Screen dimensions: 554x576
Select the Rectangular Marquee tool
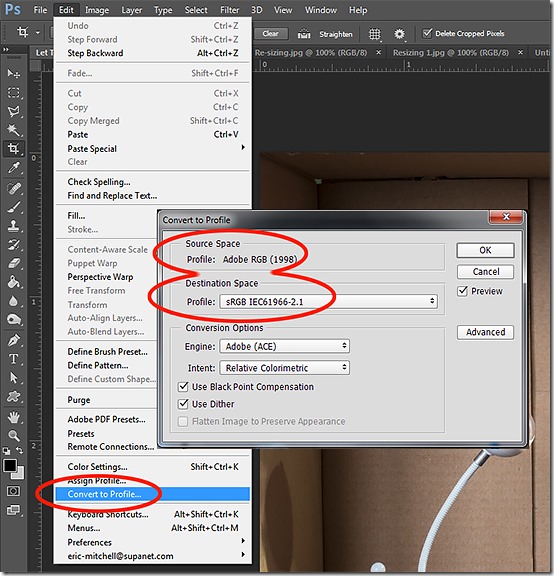(14, 93)
